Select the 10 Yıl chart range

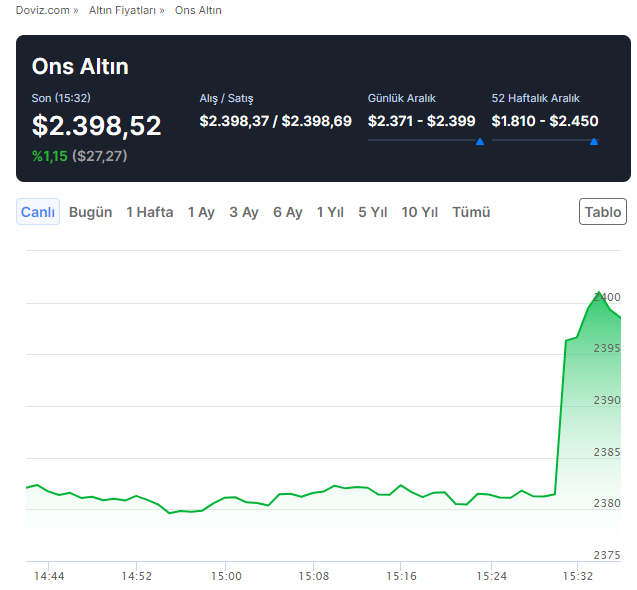click(419, 212)
